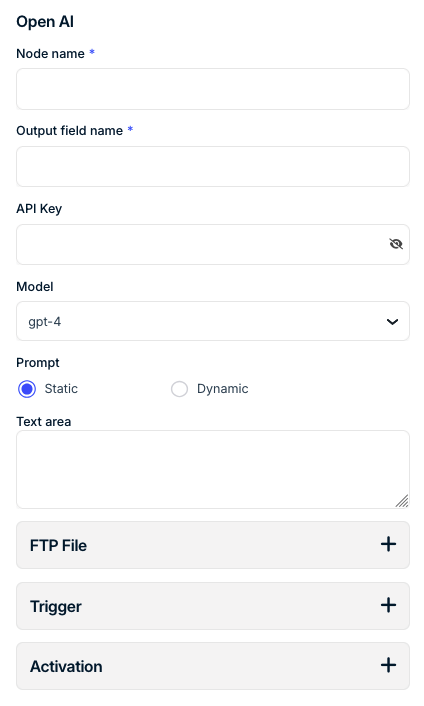This screenshot has width=424, height=706.
Task: Focus the Output field name input
Action: pyautogui.click(x=213, y=167)
